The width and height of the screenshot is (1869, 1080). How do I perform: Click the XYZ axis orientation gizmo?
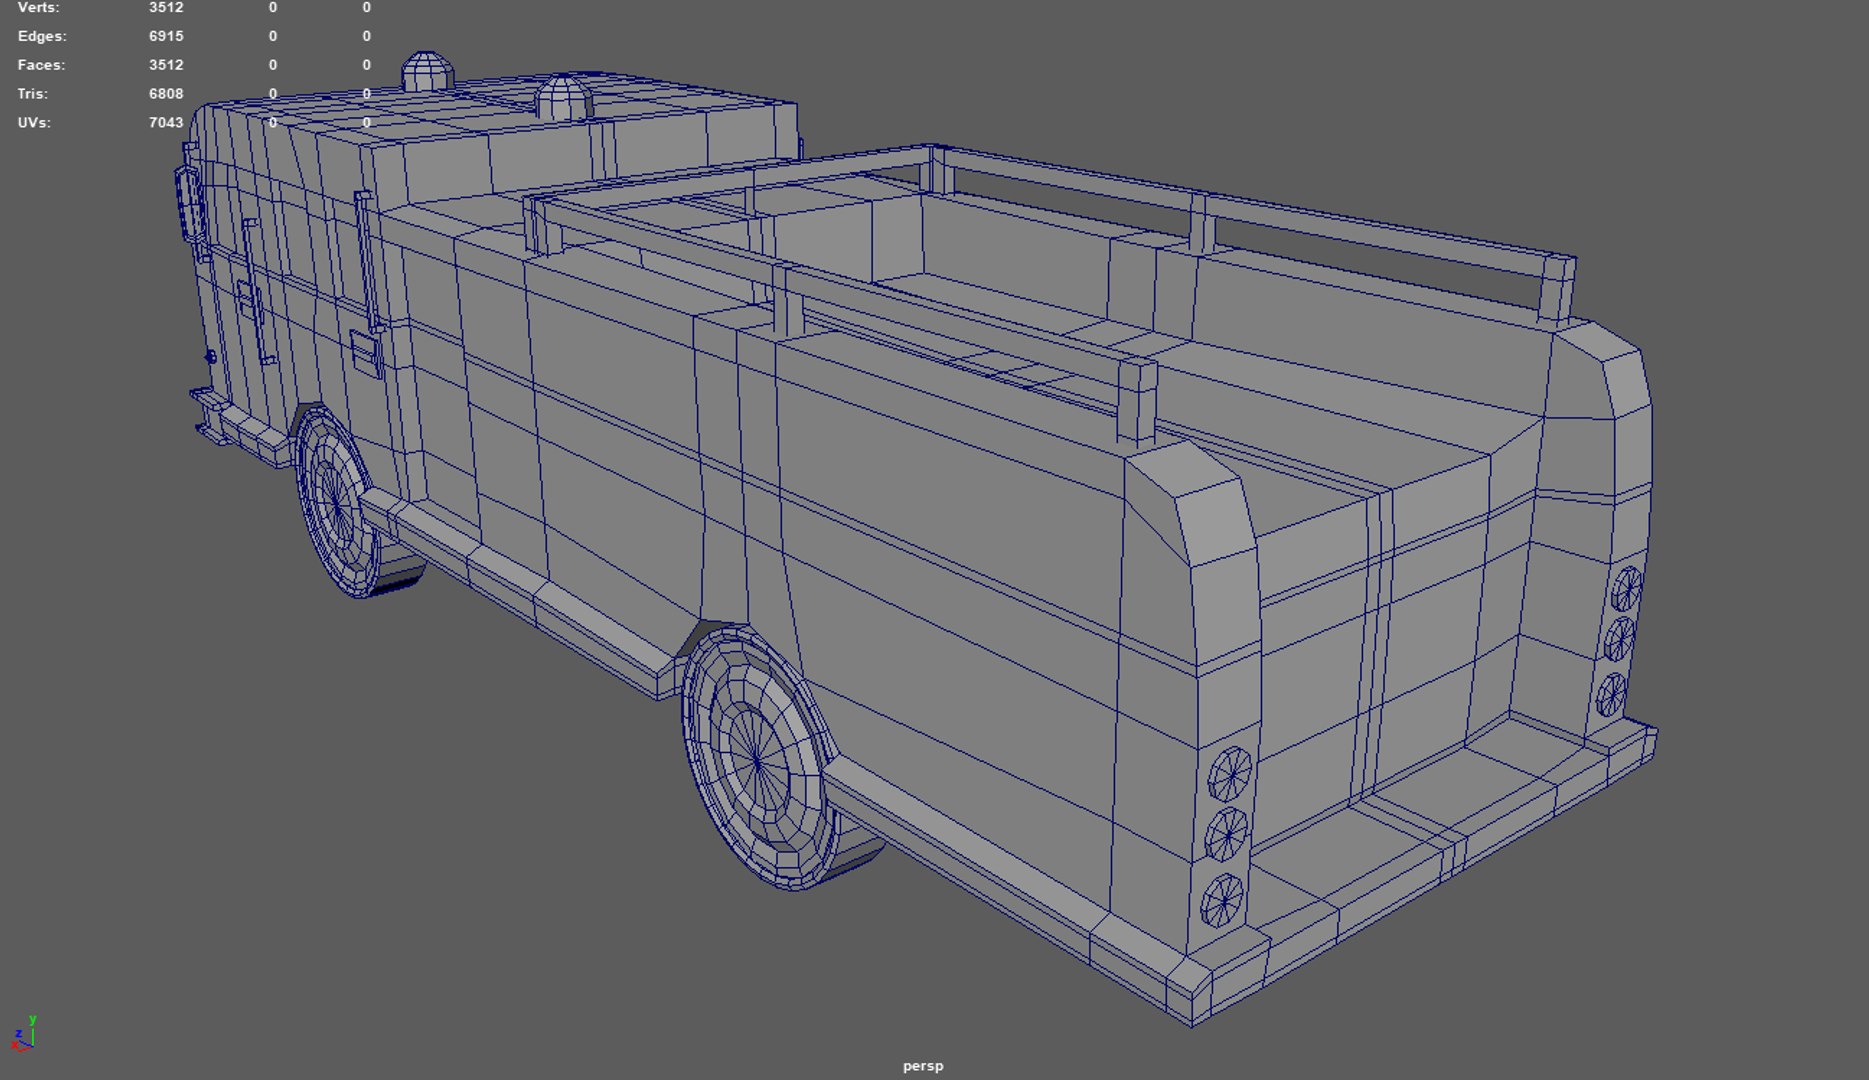[x=24, y=1035]
